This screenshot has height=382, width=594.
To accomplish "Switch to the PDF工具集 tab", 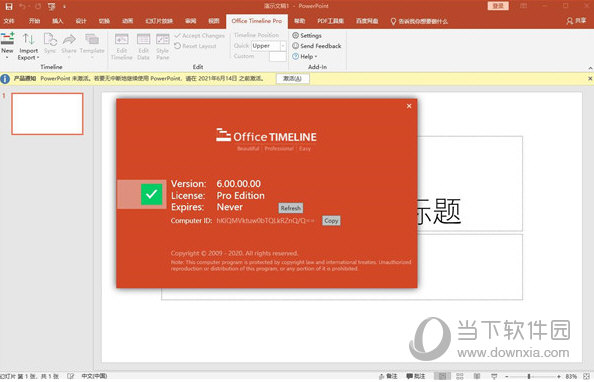I will [330, 21].
